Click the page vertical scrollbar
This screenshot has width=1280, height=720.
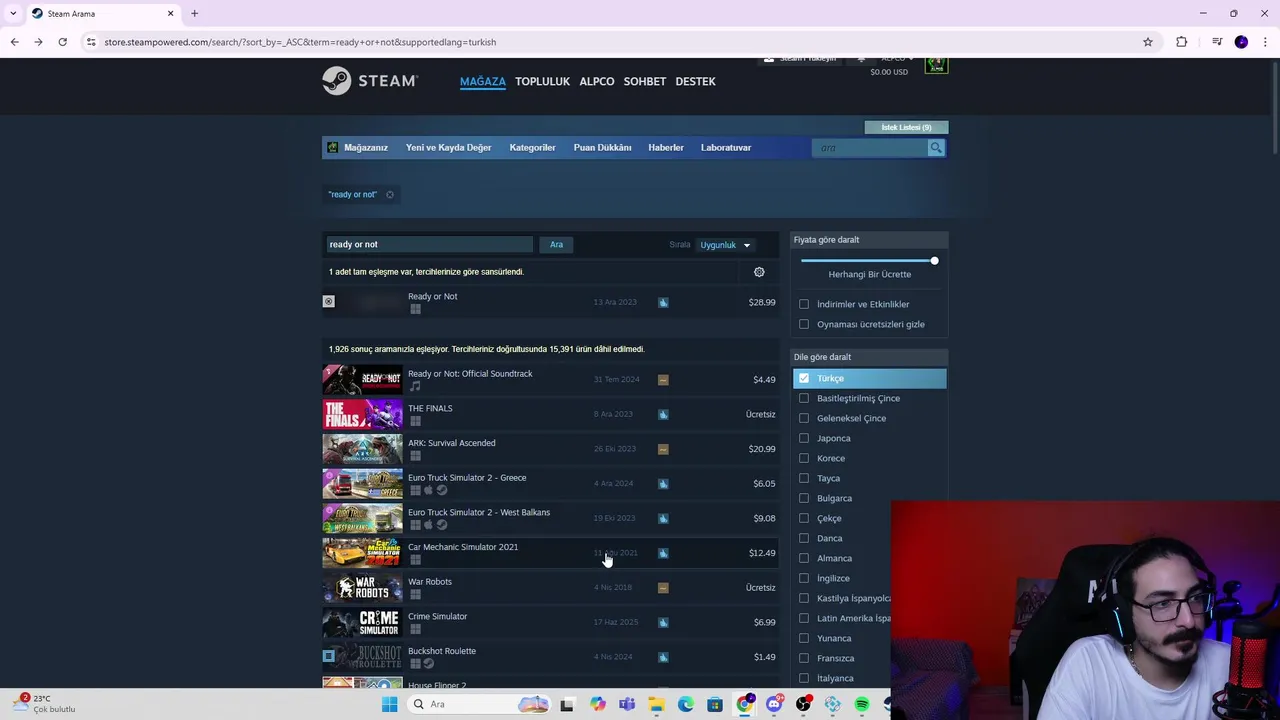point(1274,110)
